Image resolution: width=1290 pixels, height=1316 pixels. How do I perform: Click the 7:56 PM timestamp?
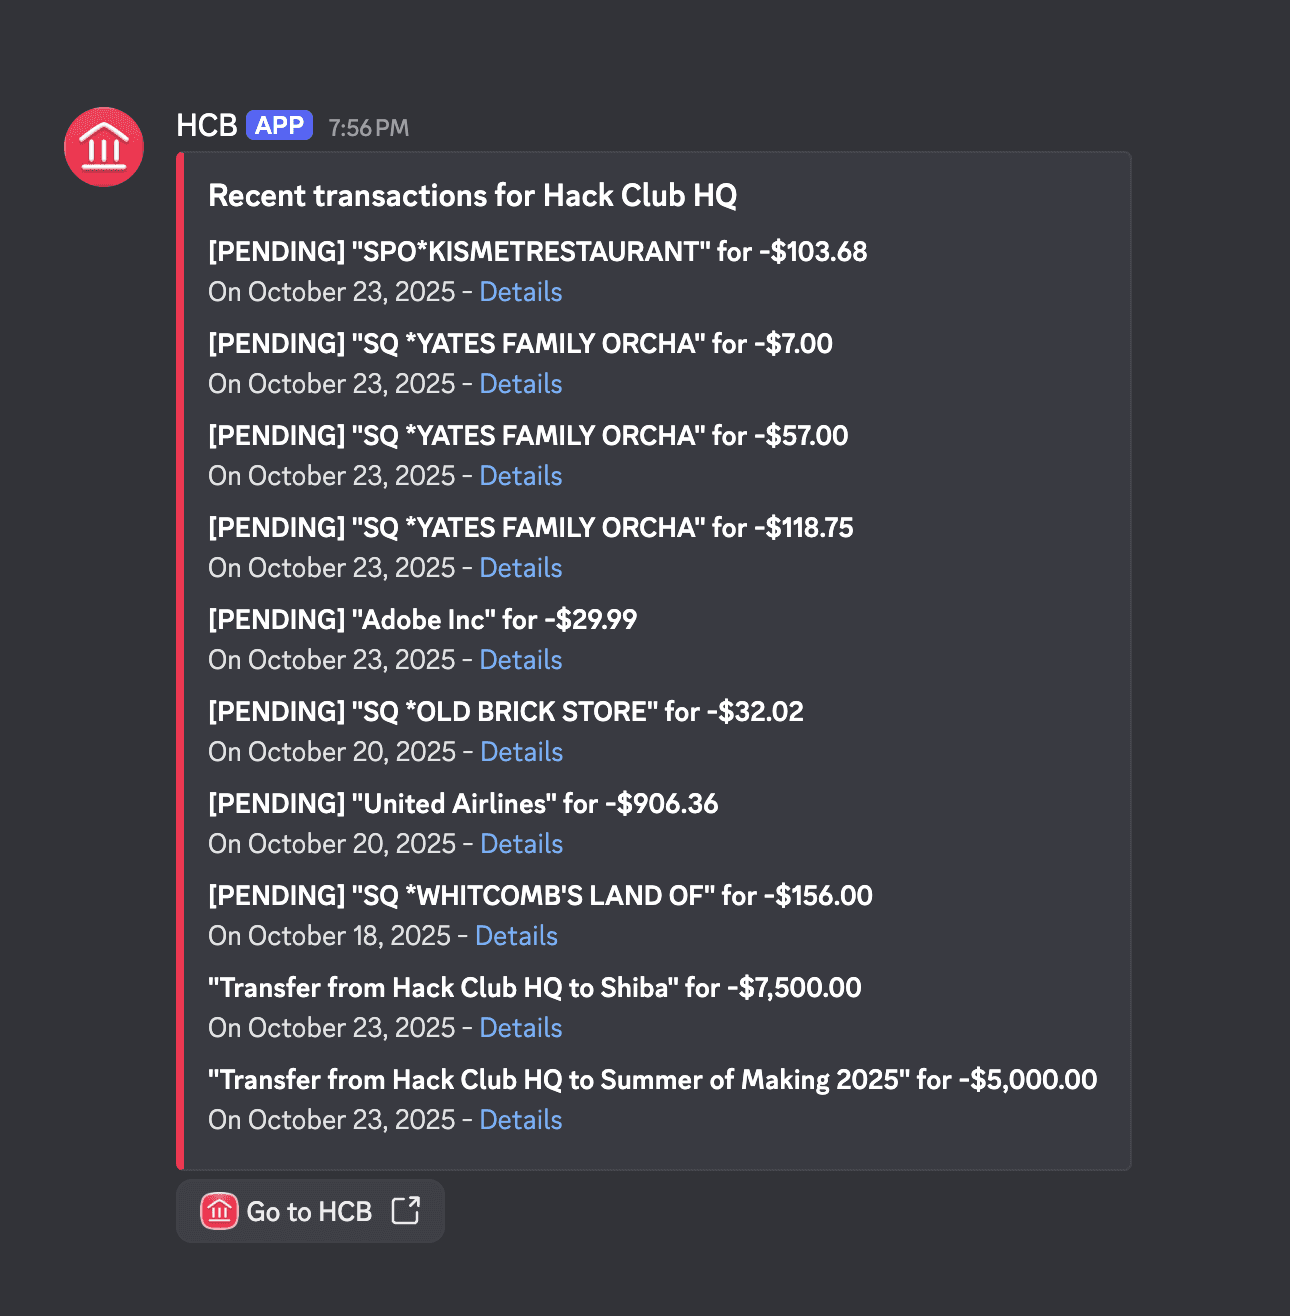click(x=368, y=128)
